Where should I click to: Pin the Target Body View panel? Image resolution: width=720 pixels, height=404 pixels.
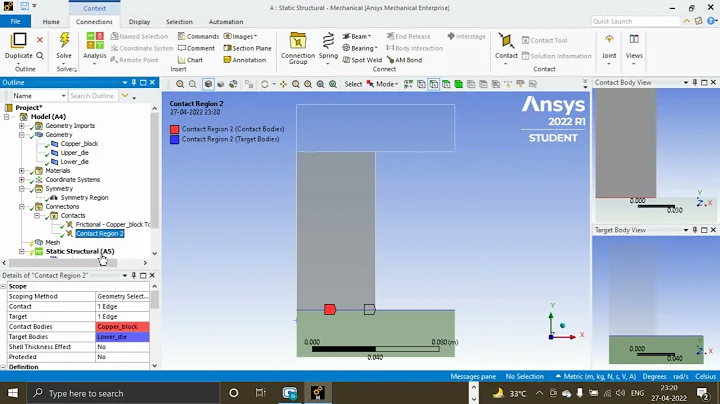695,230
